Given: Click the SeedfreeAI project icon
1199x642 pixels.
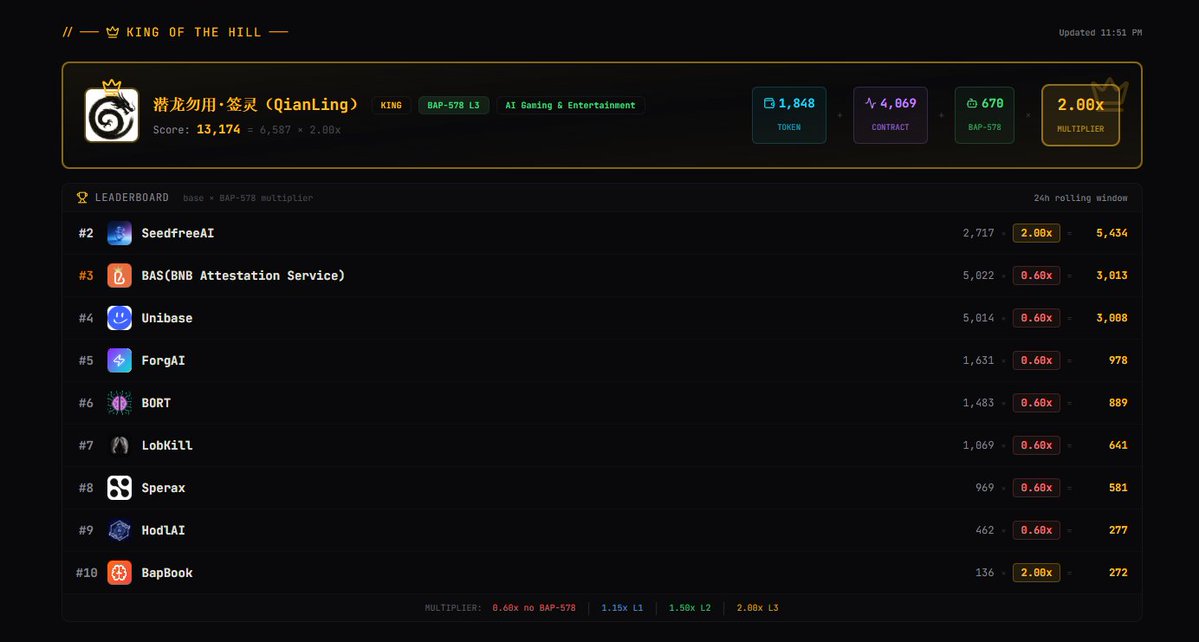Looking at the screenshot, I should click(x=119, y=233).
